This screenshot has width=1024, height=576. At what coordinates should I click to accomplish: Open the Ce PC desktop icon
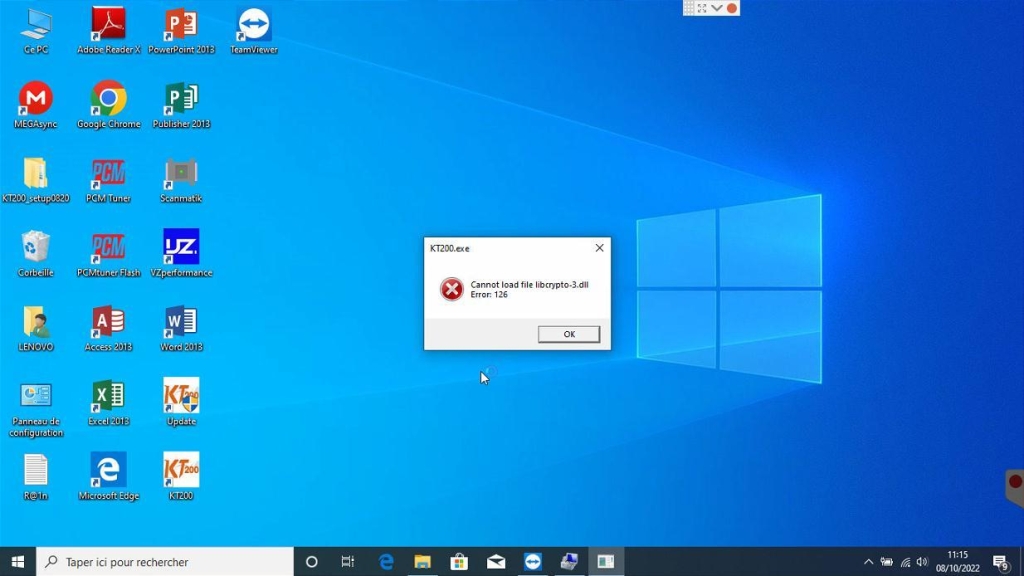coord(36,31)
